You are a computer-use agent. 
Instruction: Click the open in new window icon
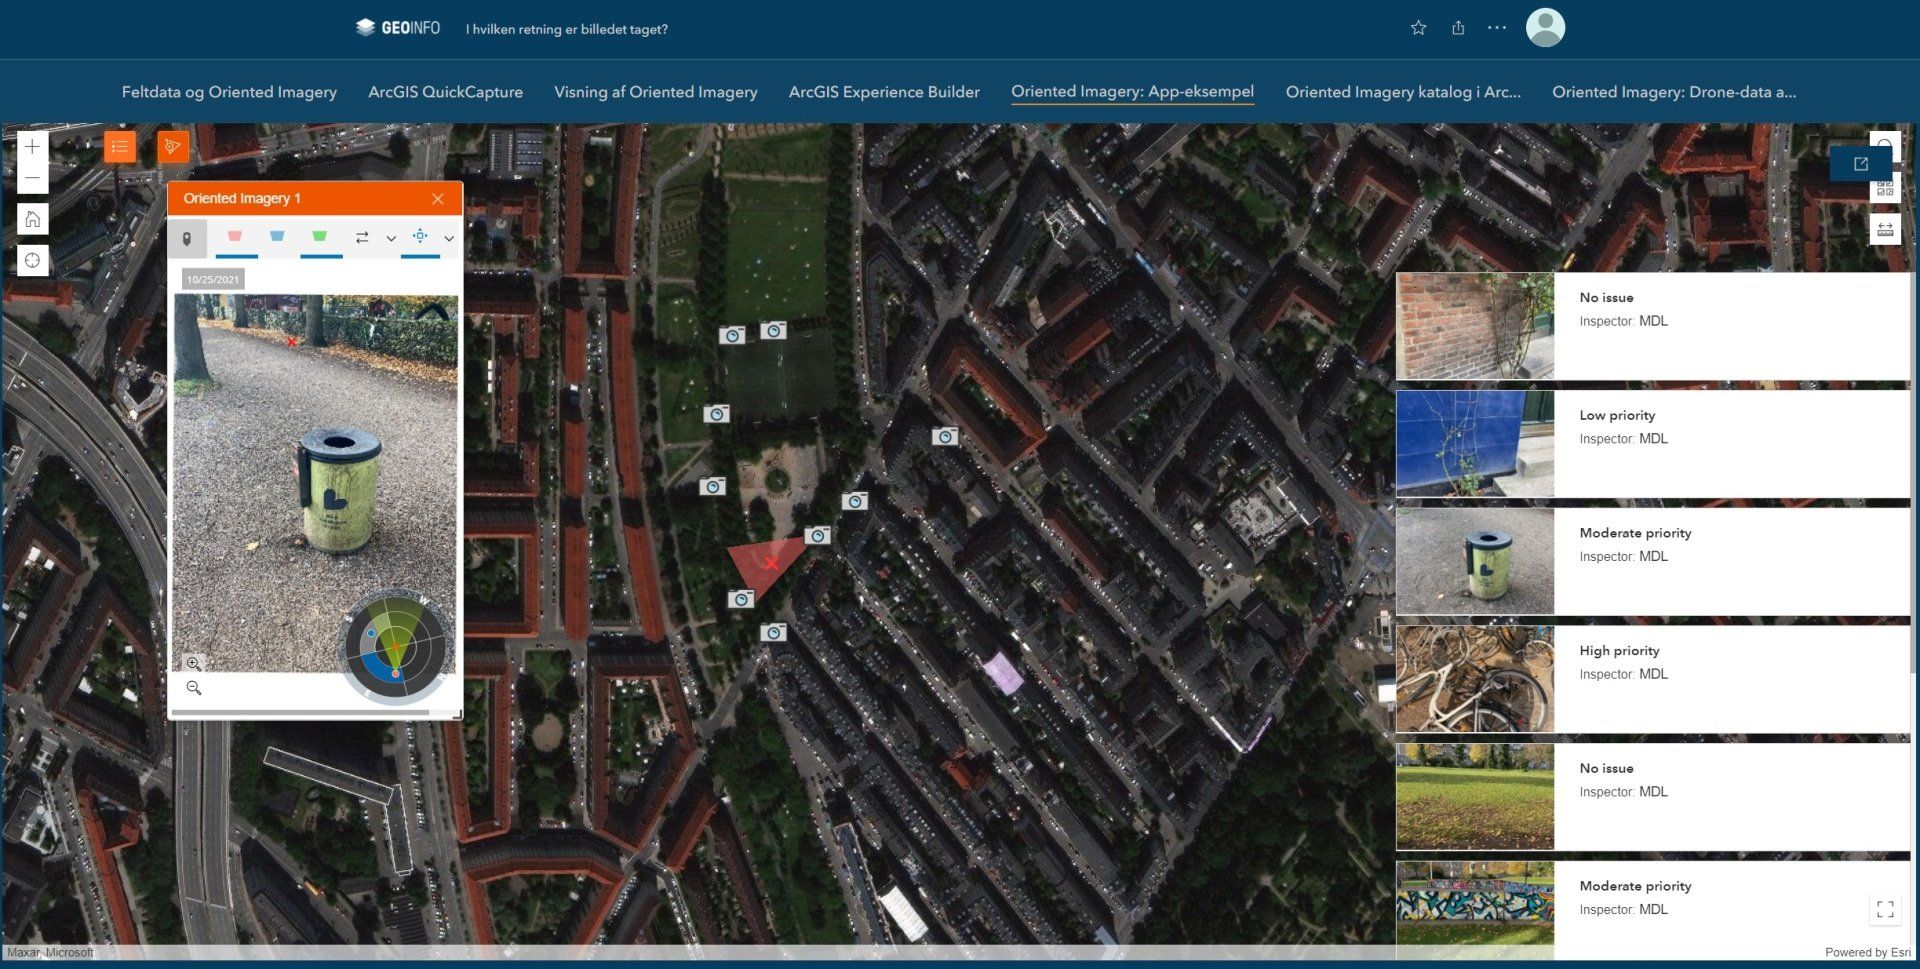(1860, 164)
